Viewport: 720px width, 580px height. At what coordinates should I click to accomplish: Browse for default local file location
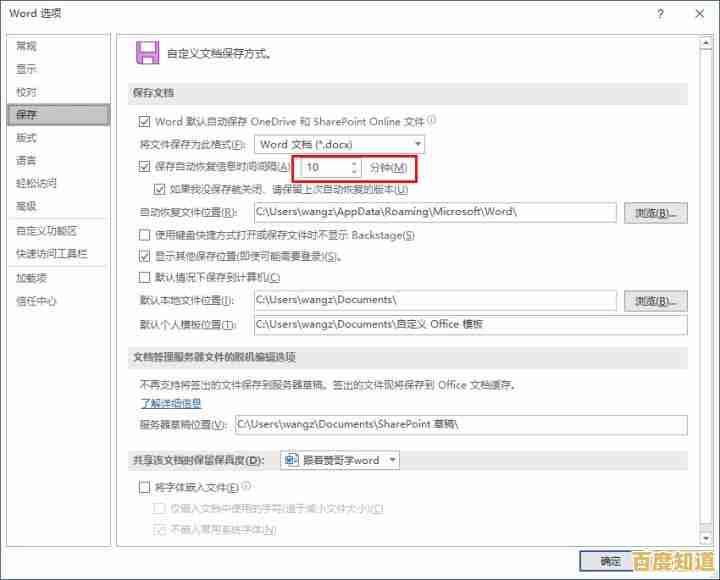click(x=655, y=301)
